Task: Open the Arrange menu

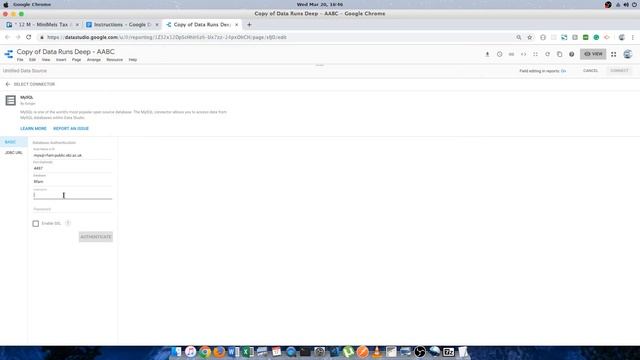Action: (94, 60)
